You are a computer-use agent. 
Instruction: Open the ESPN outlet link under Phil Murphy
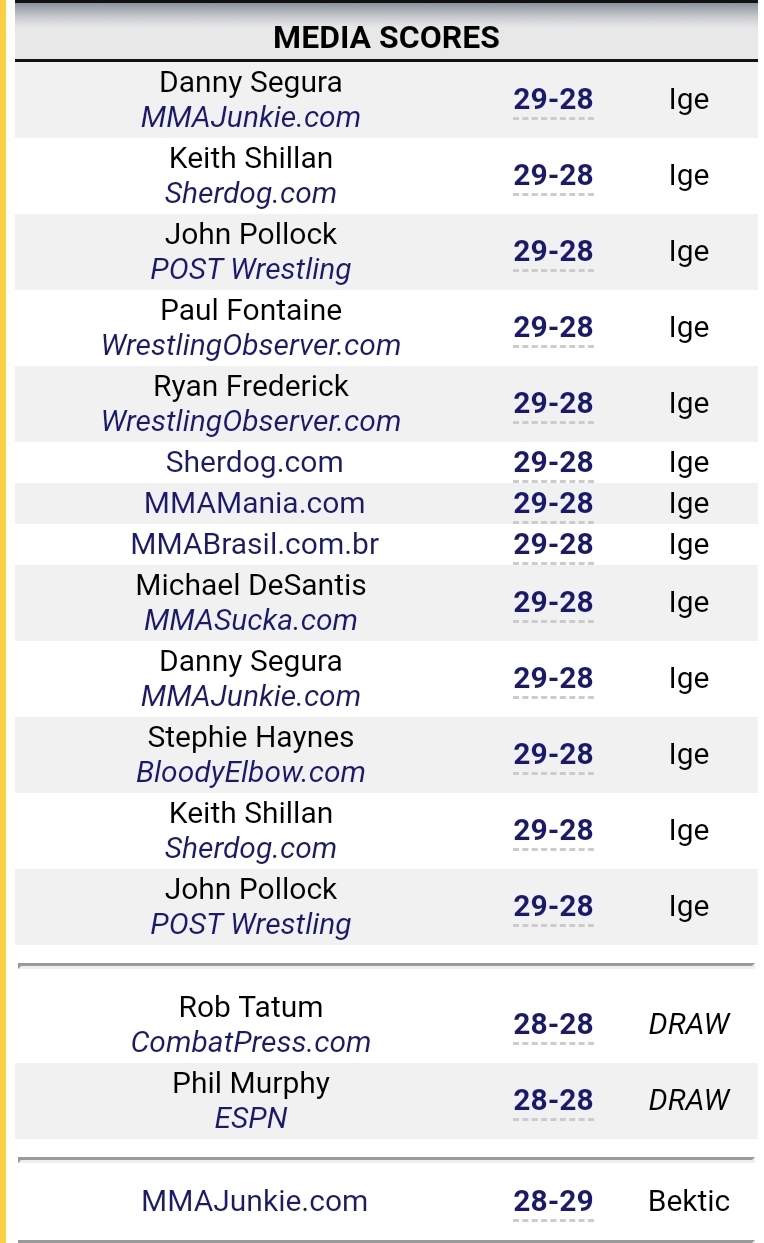[x=251, y=1118]
